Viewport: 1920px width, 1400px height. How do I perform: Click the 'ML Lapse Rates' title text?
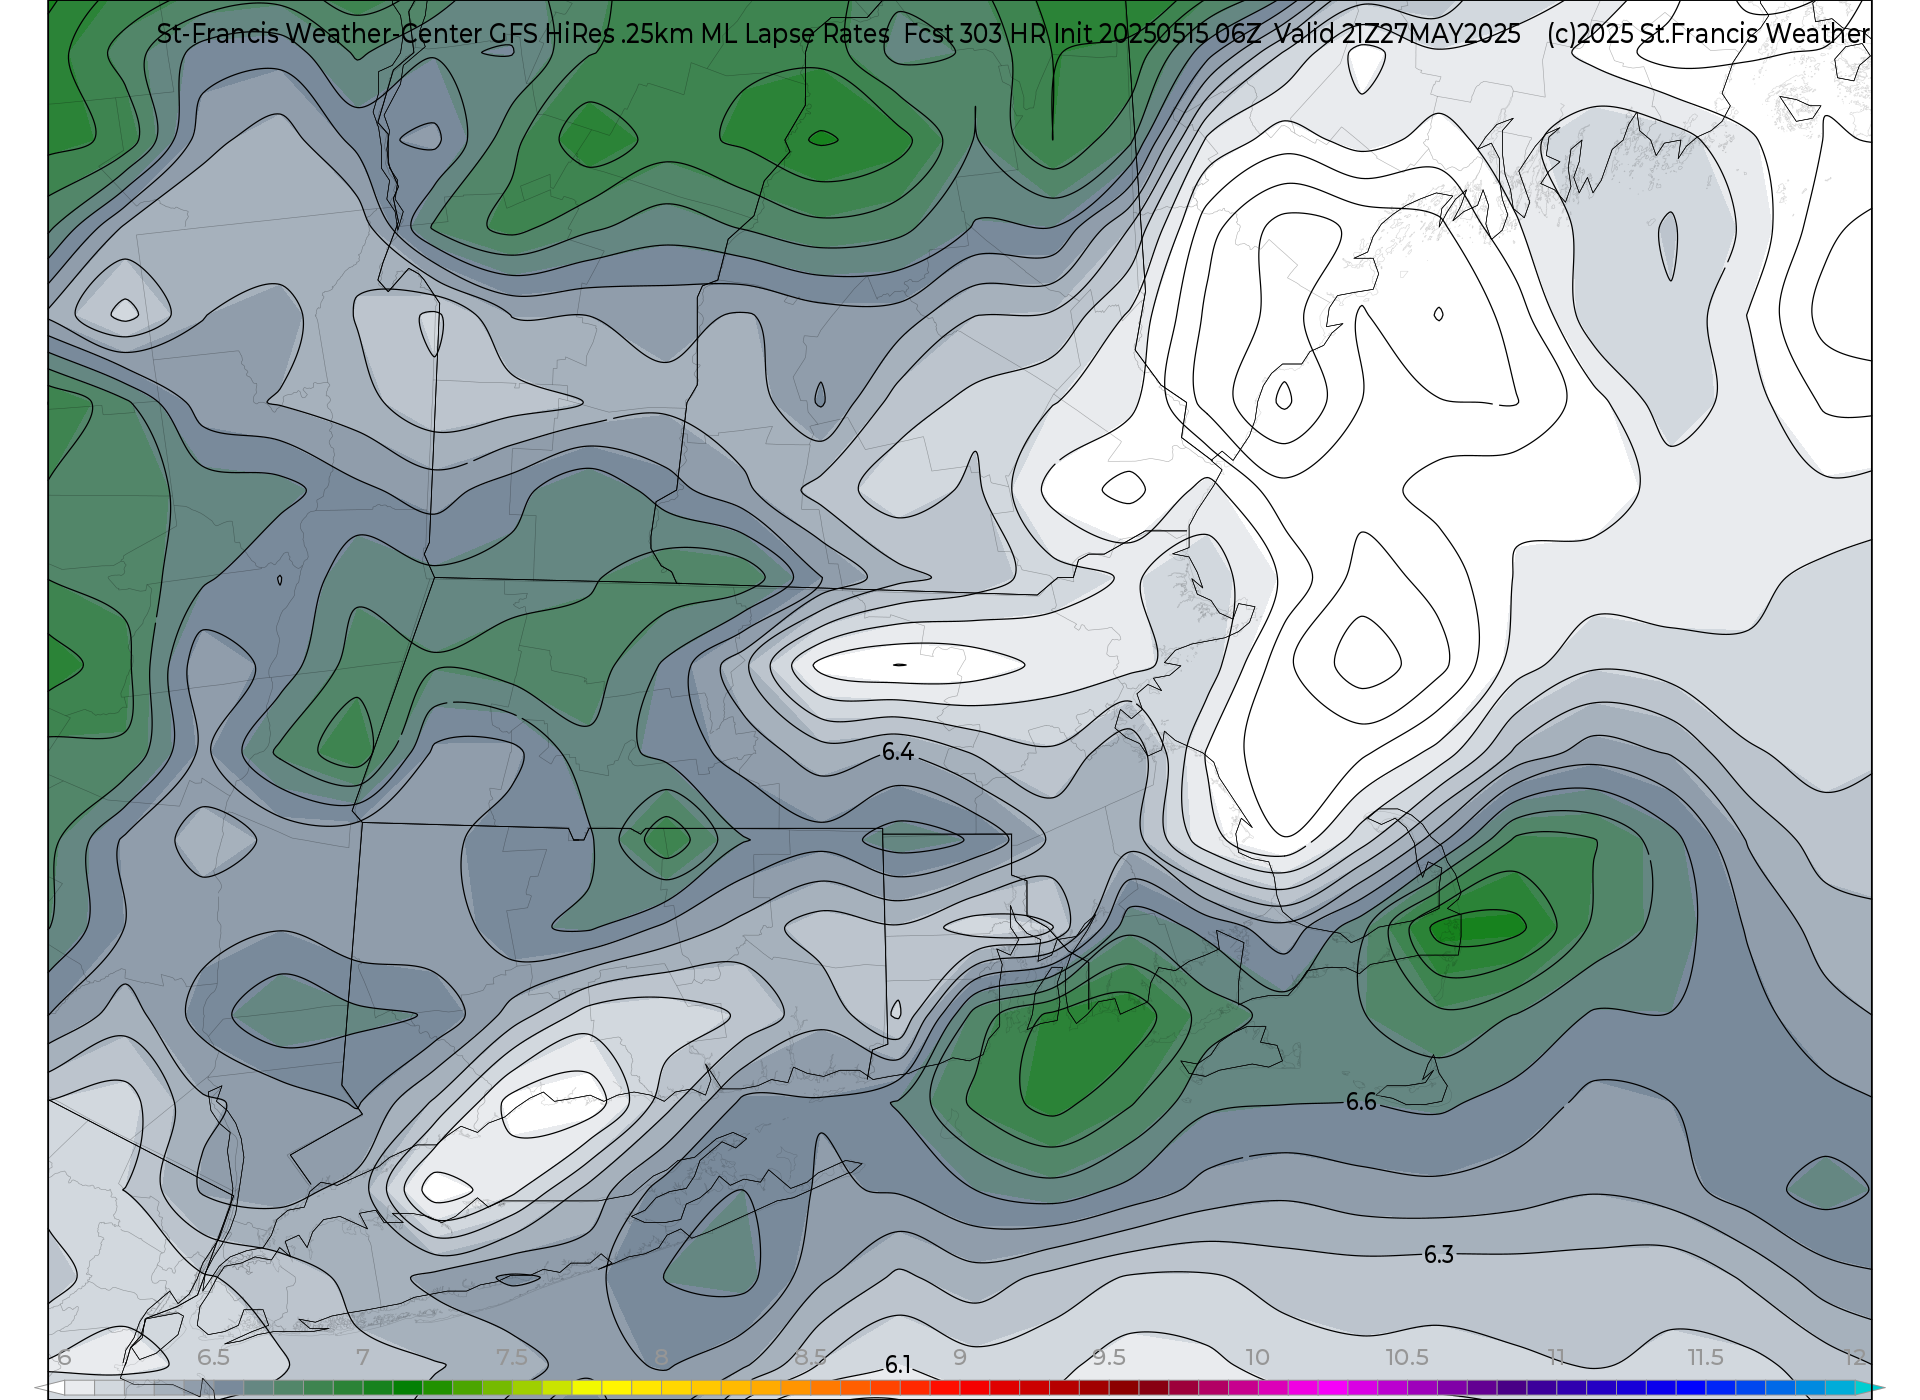click(795, 34)
